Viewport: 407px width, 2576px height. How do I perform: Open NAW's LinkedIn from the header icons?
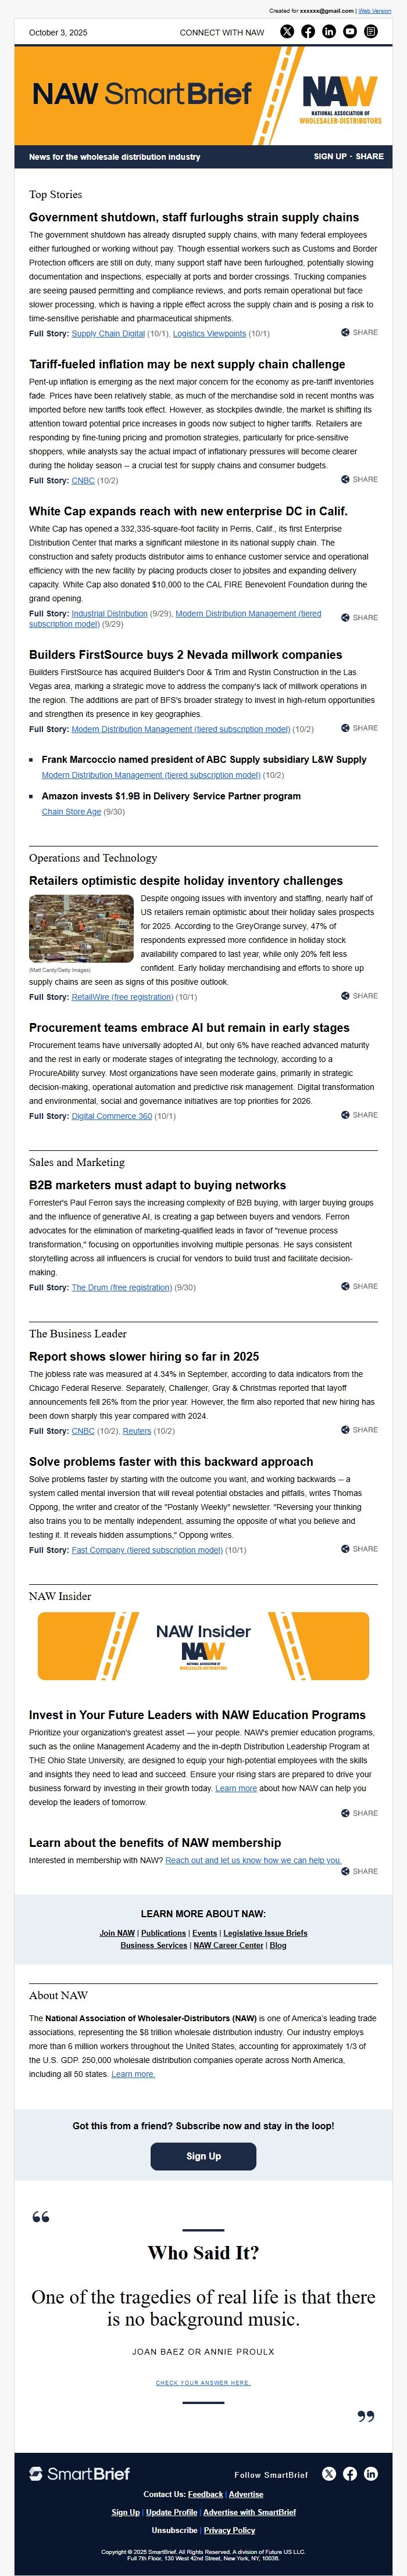point(329,32)
